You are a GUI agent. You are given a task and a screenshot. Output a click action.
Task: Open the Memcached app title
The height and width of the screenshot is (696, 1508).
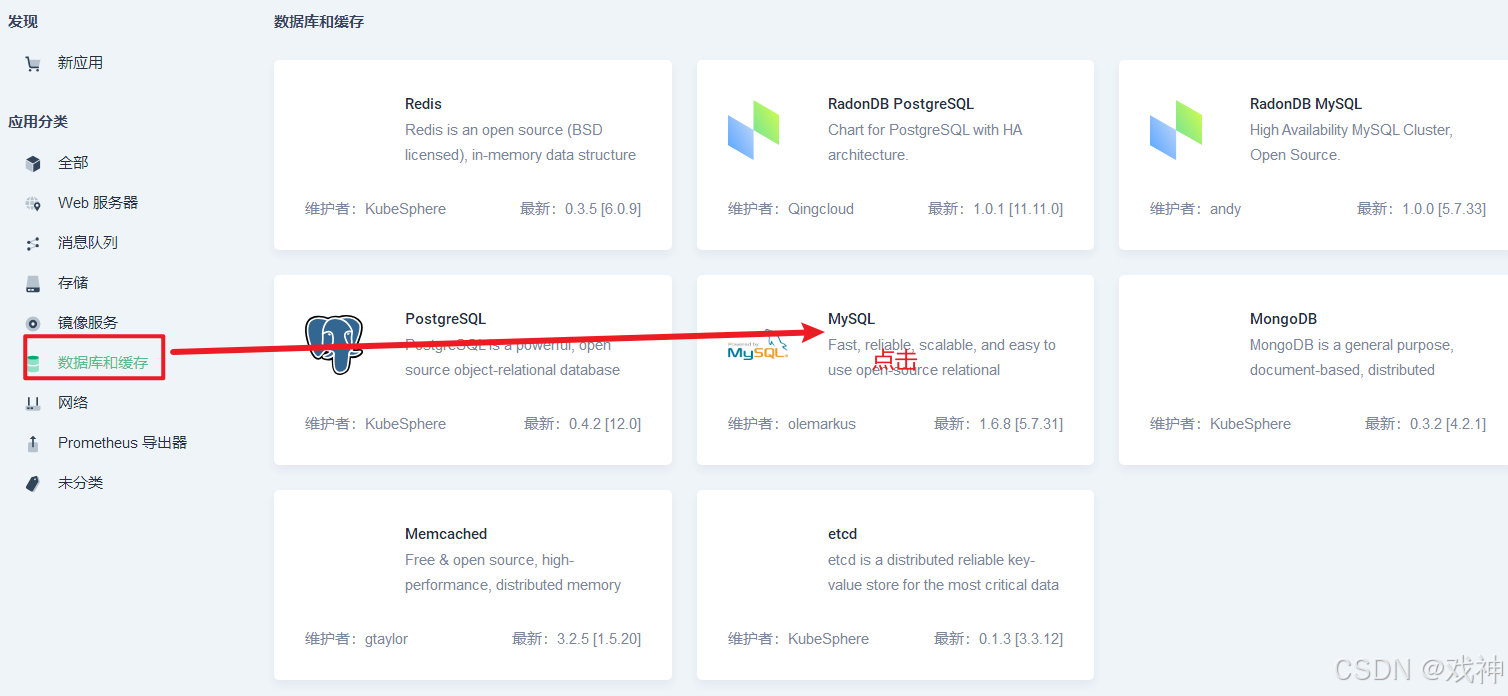click(446, 534)
